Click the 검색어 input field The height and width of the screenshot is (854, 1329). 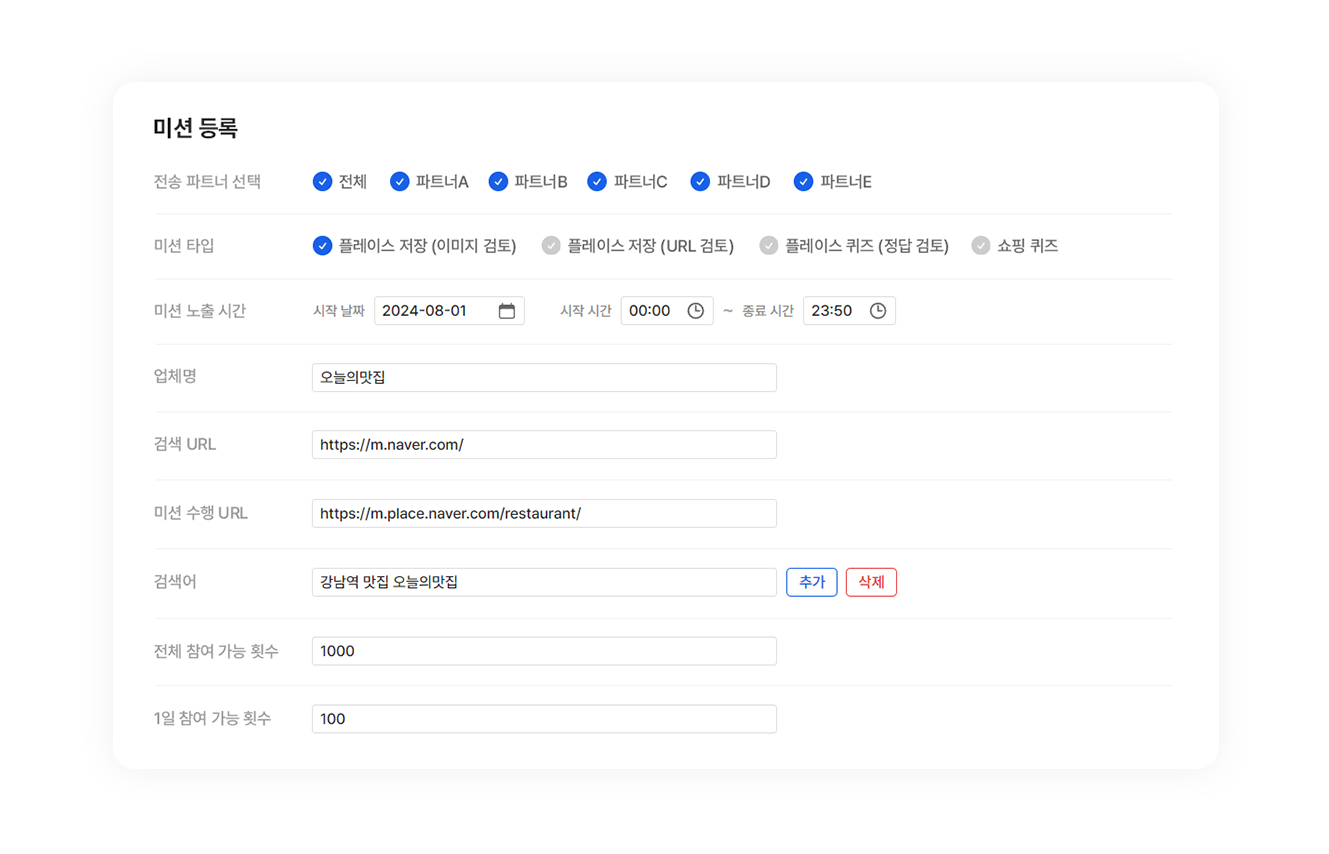(x=544, y=582)
